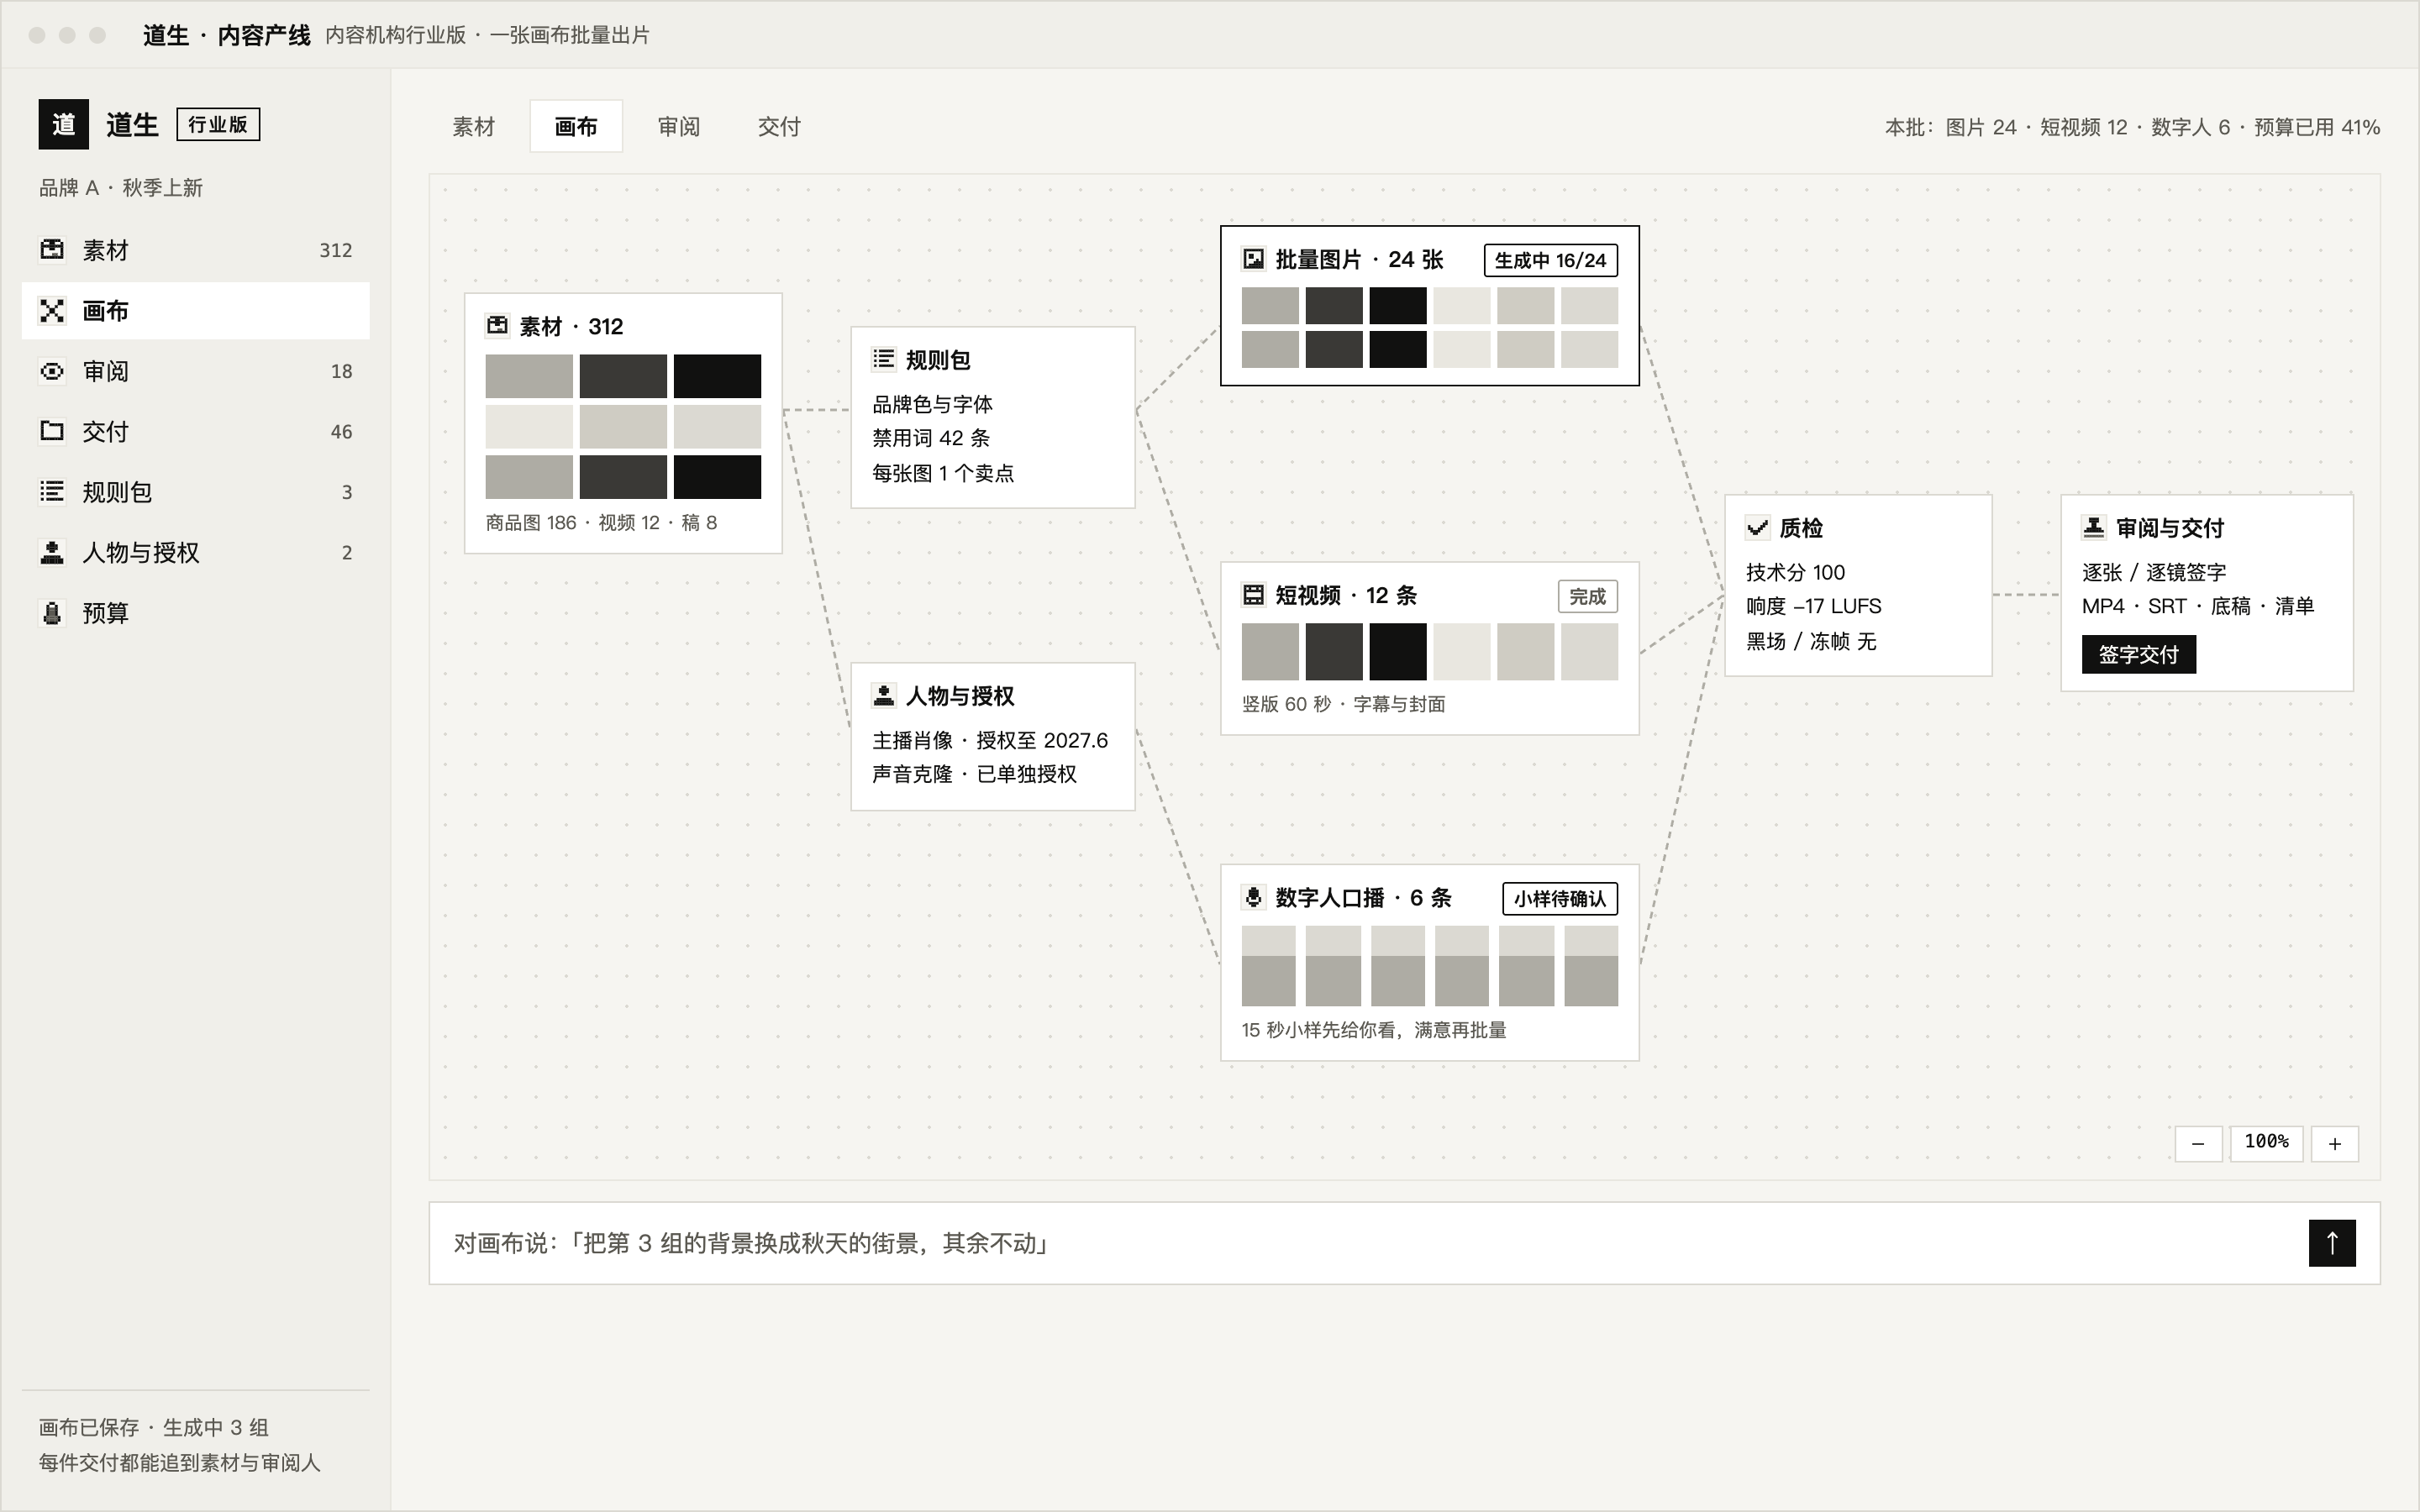Zoom in with the plus button
Screen dimensions: 2420x1512
(x=2335, y=1143)
